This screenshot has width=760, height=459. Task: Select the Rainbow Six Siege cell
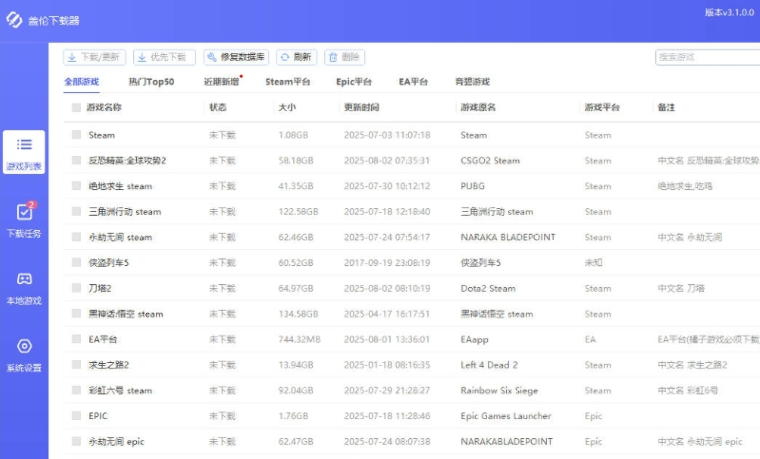click(x=499, y=391)
